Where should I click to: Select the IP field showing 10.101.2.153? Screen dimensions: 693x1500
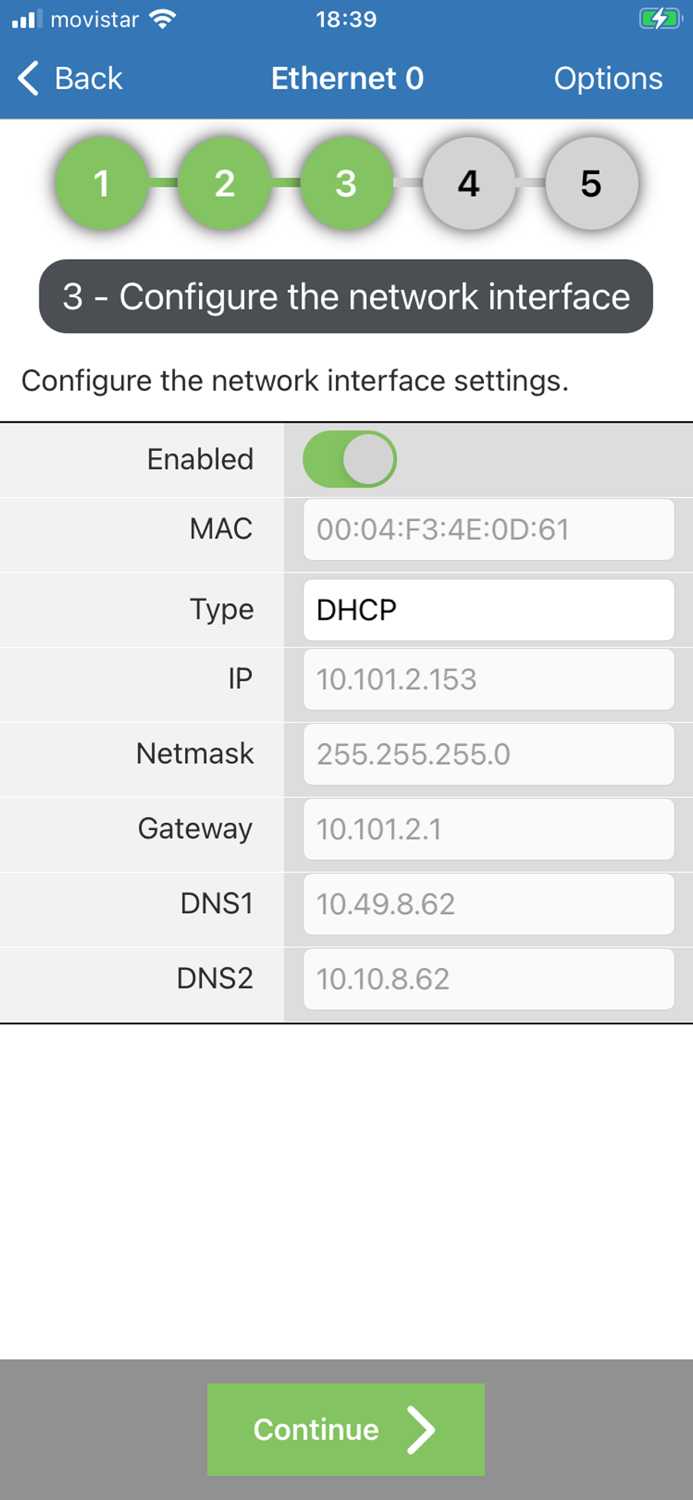pyautogui.click(x=488, y=679)
